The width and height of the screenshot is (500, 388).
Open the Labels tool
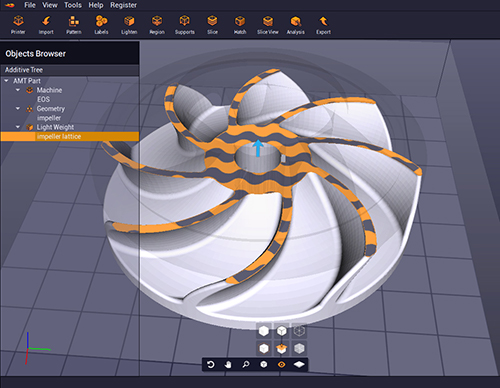point(101,24)
